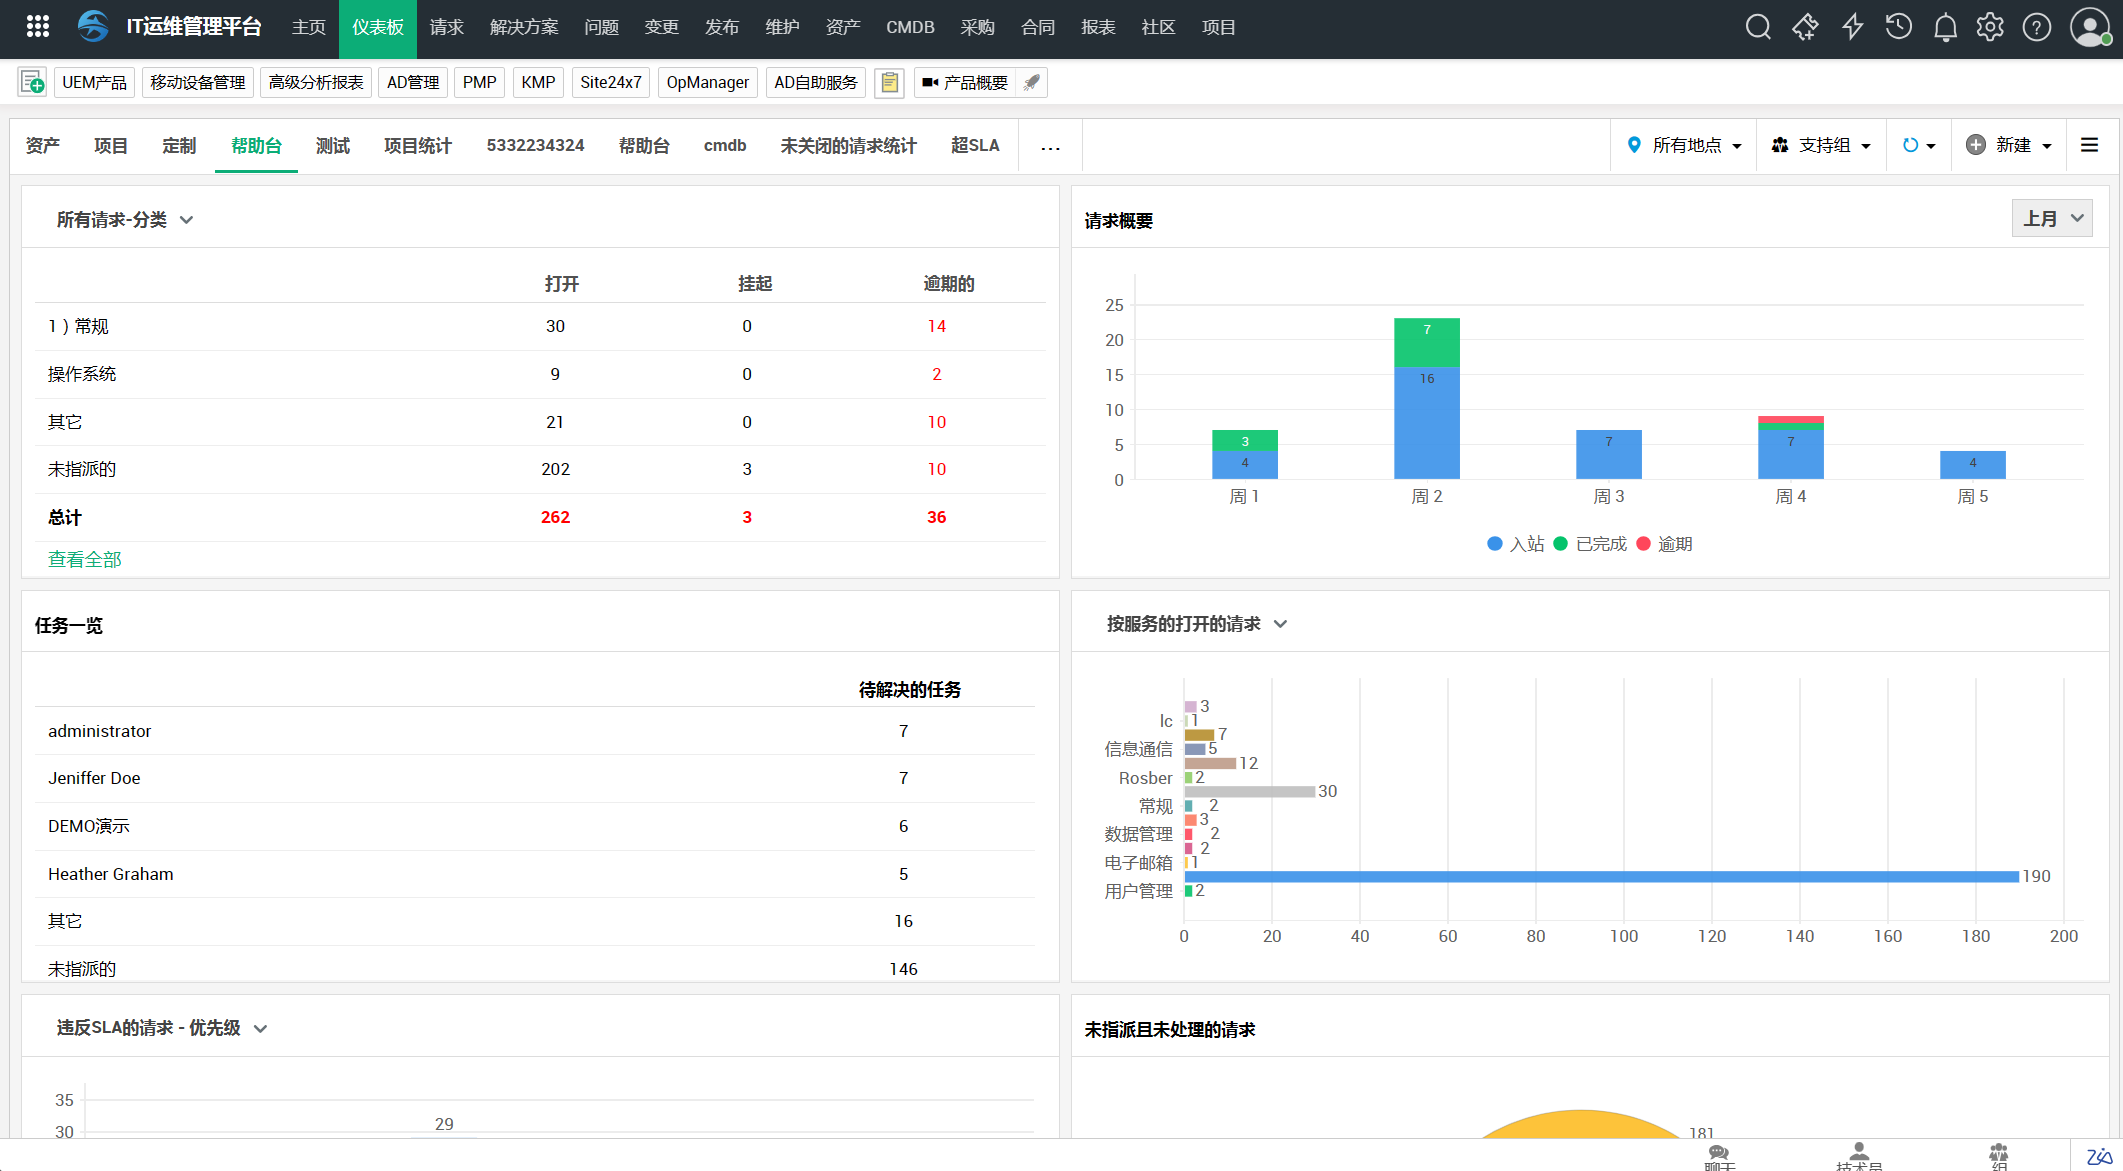The width and height of the screenshot is (2123, 1171).
Task: Open the 上月 period dropdown
Action: [x=2052, y=218]
